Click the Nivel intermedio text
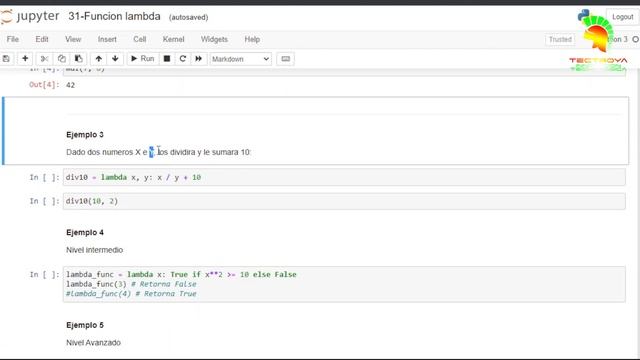Screen dimensions: 640x360 pyautogui.click(x=94, y=250)
